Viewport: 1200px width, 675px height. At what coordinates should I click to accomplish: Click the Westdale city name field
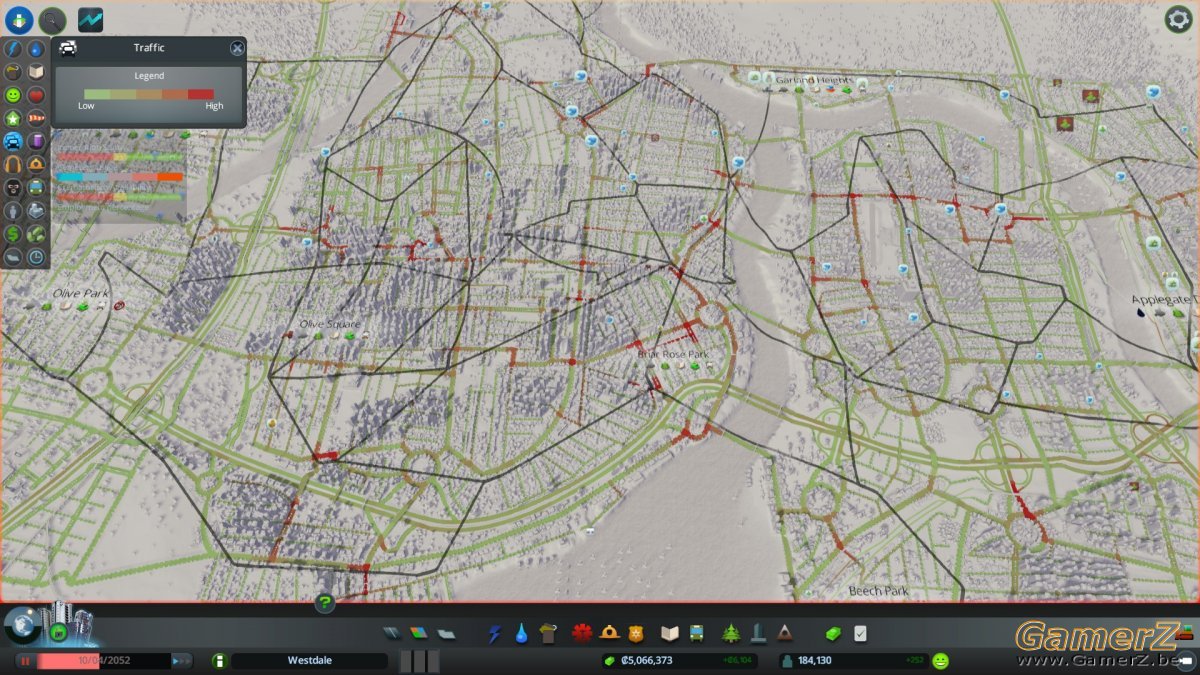309,661
